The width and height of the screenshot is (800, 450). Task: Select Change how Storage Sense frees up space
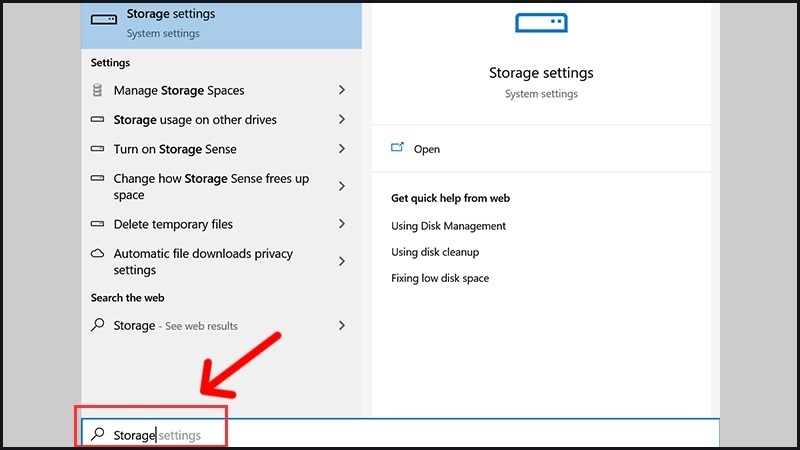tap(211, 187)
